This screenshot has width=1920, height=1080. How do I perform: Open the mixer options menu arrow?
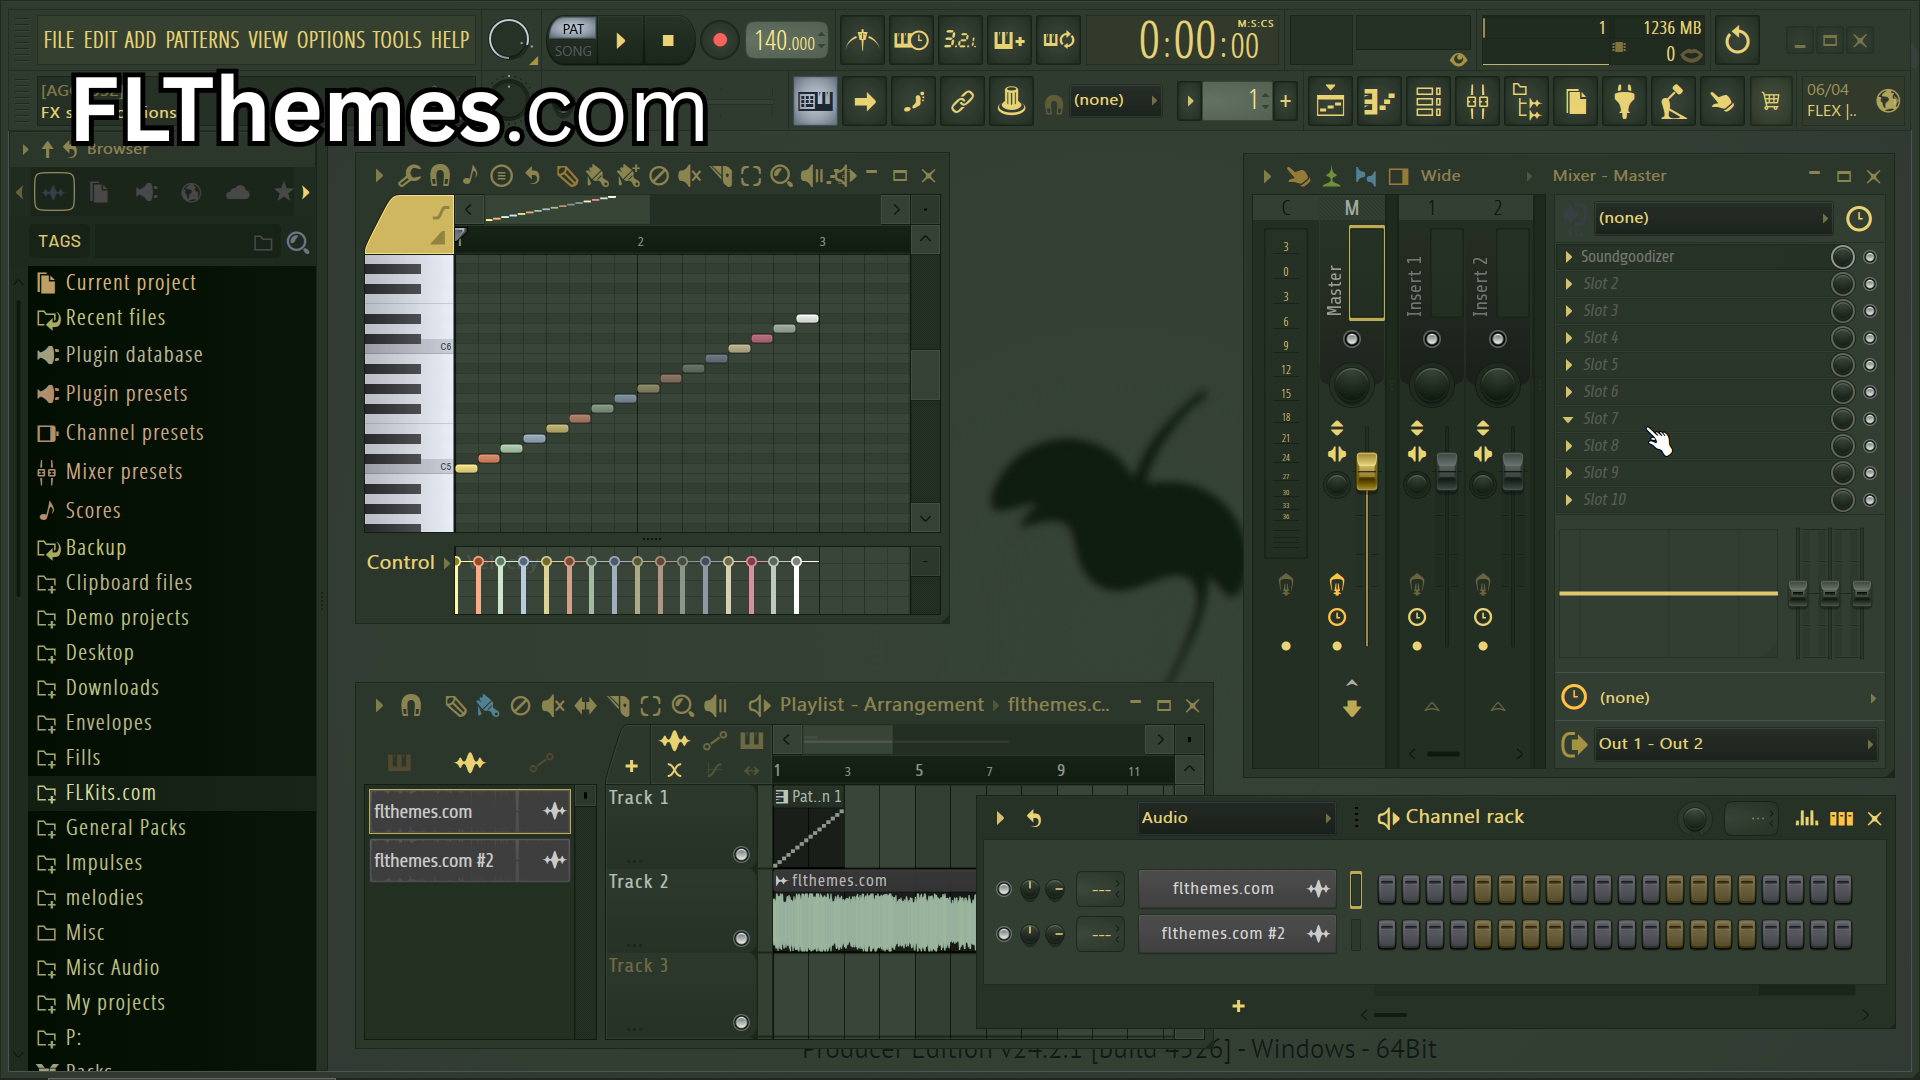click(1267, 177)
